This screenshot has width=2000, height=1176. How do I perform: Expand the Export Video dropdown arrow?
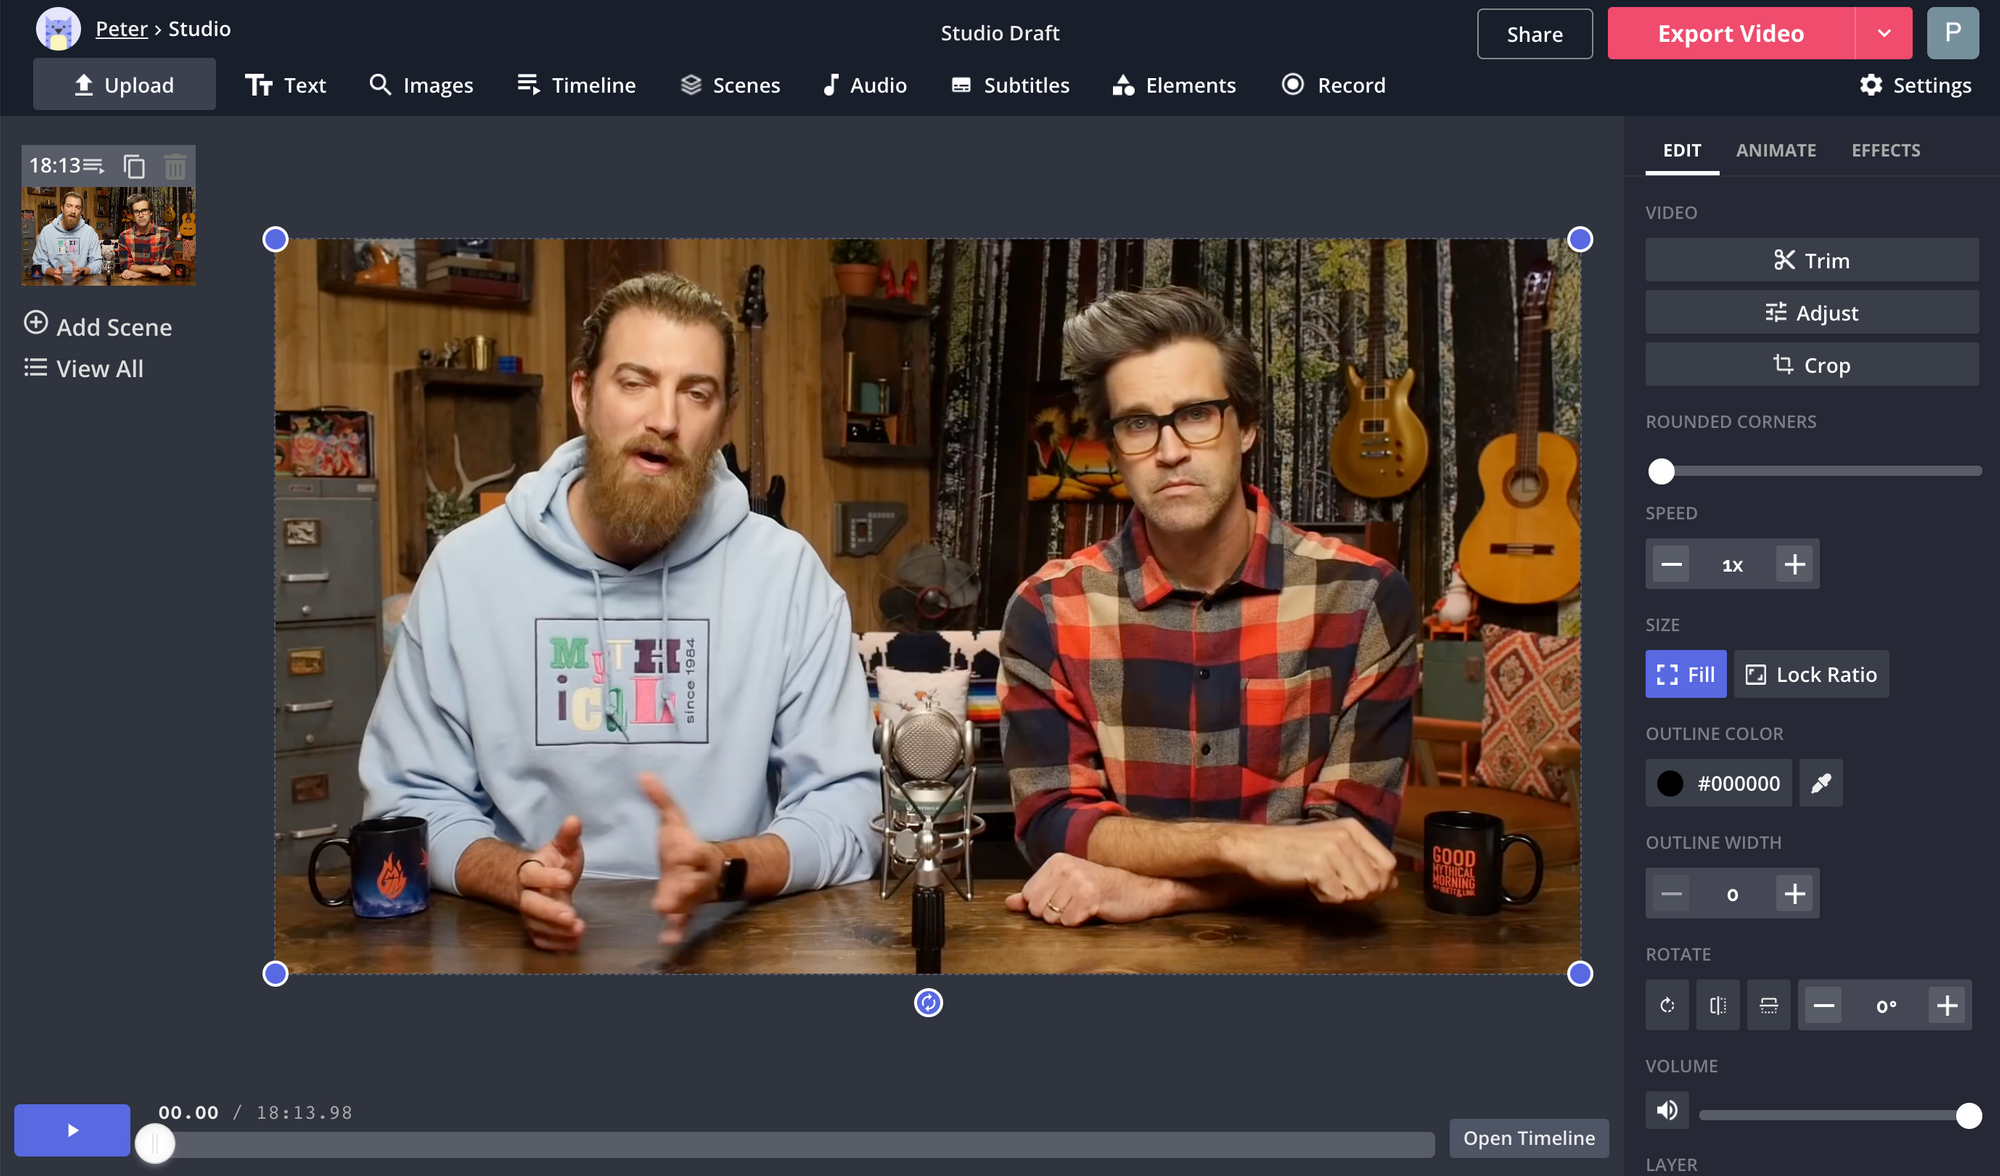click(x=1884, y=34)
